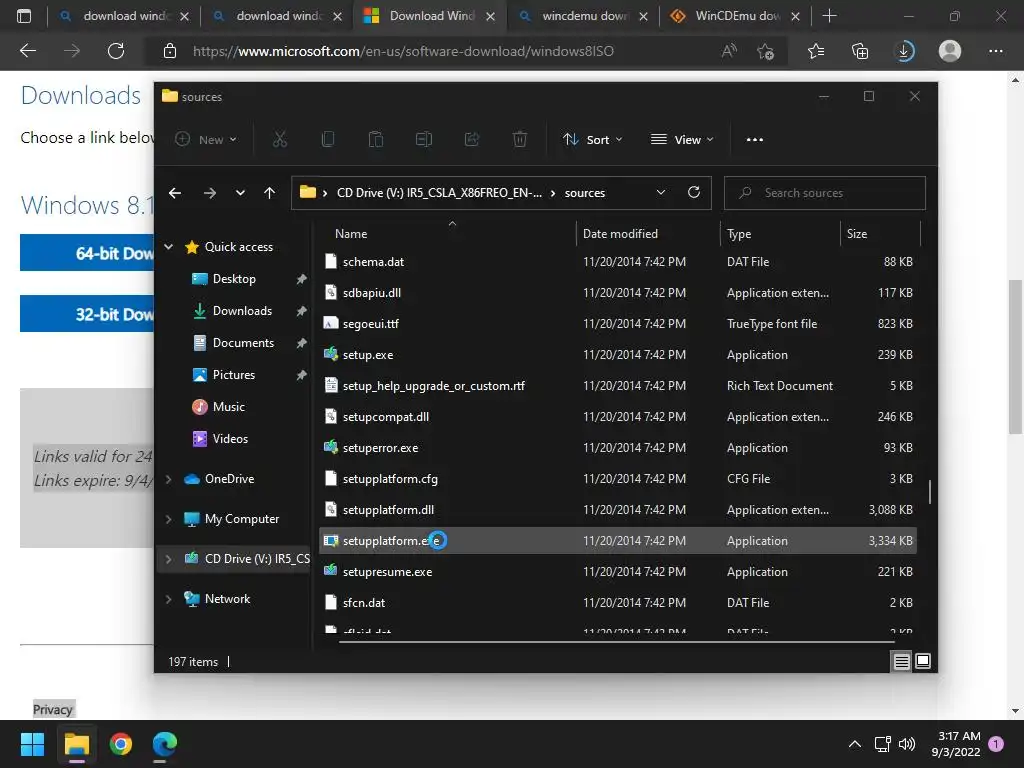Click CD Drive (V:) breadcrumb in address bar
Screen dimensions: 1024x768
pyautogui.click(x=439, y=193)
